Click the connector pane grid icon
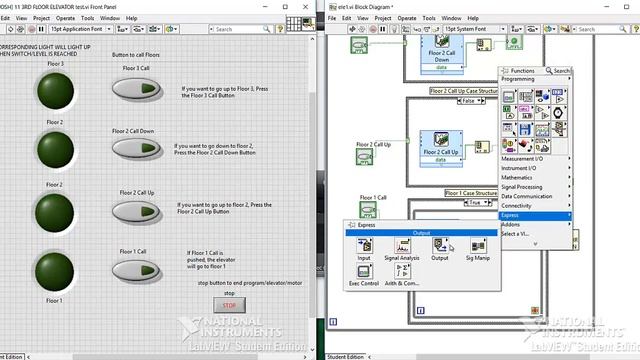 click(294, 24)
